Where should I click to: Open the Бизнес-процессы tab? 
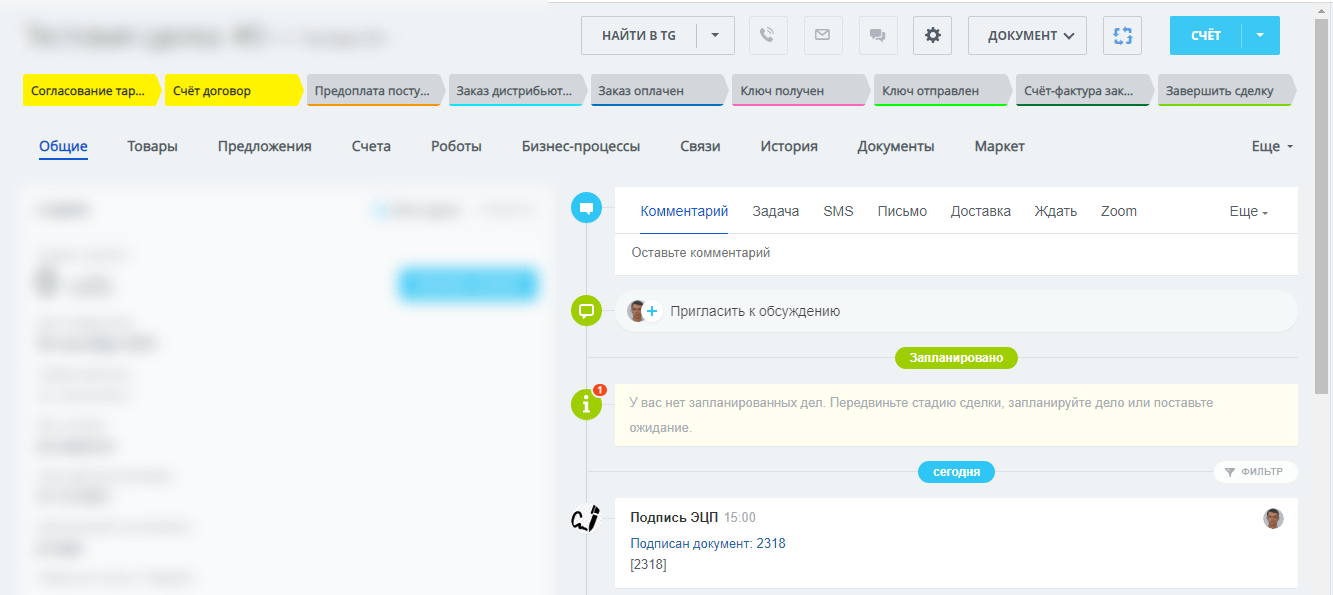click(x=581, y=146)
